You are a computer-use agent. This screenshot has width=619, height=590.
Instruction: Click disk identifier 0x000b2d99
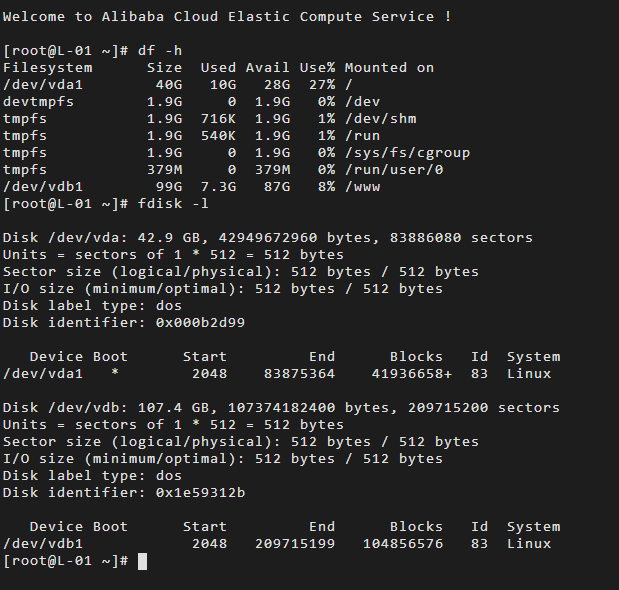[201, 323]
